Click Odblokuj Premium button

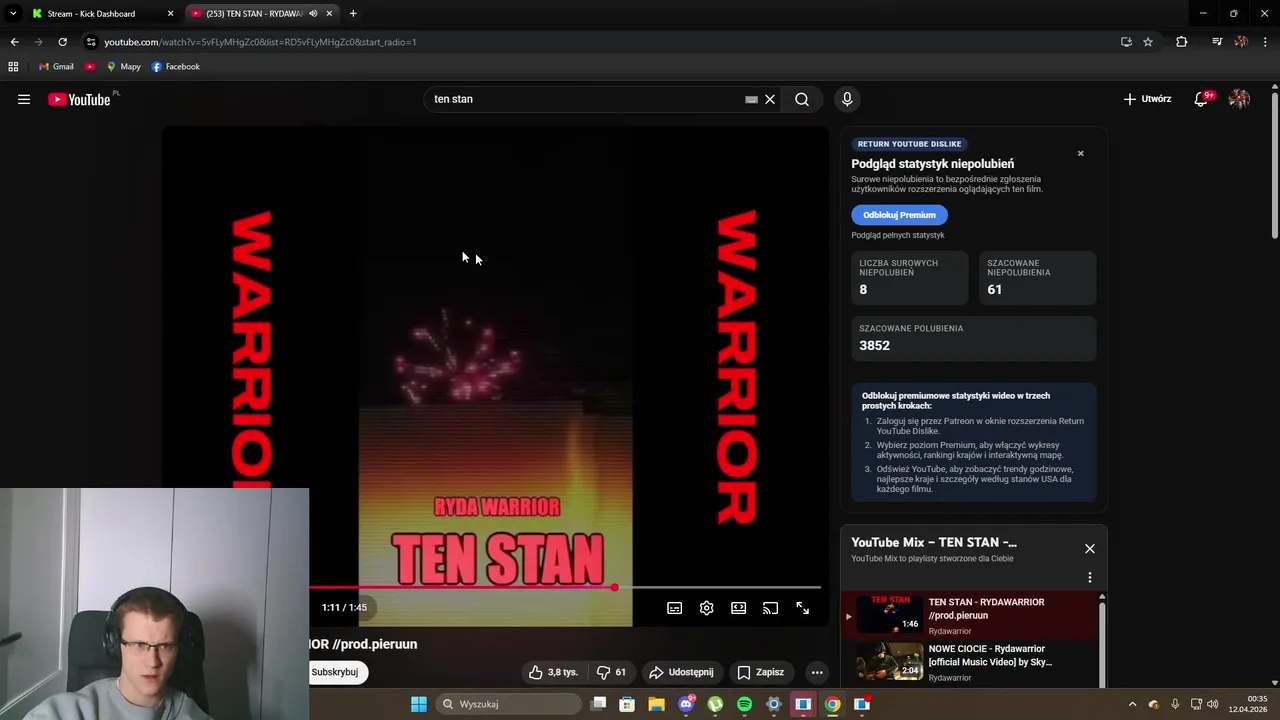point(899,215)
